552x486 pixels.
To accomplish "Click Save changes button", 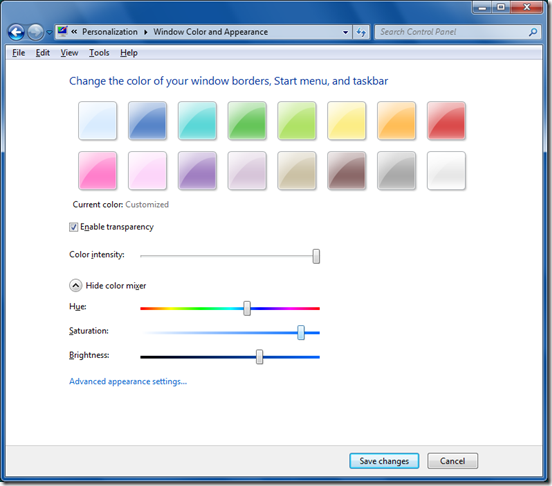I will coord(384,461).
